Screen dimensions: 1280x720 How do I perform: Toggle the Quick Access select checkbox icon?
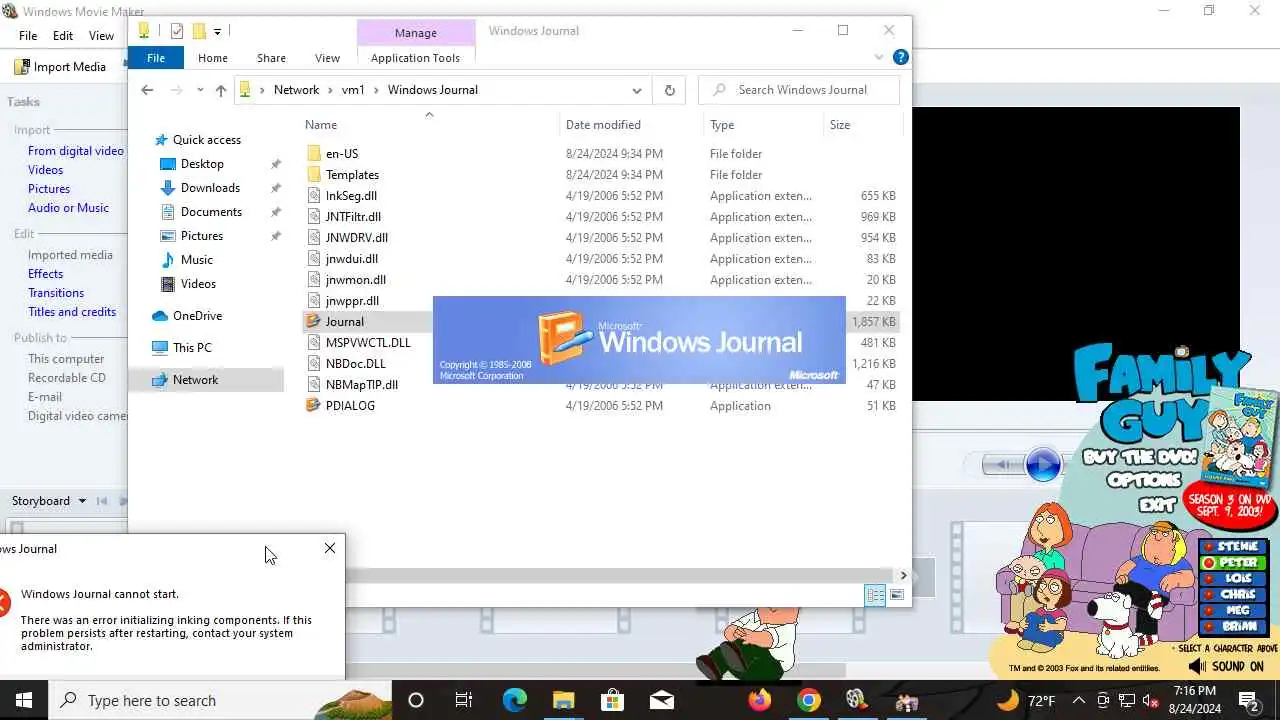pyautogui.click(x=177, y=31)
